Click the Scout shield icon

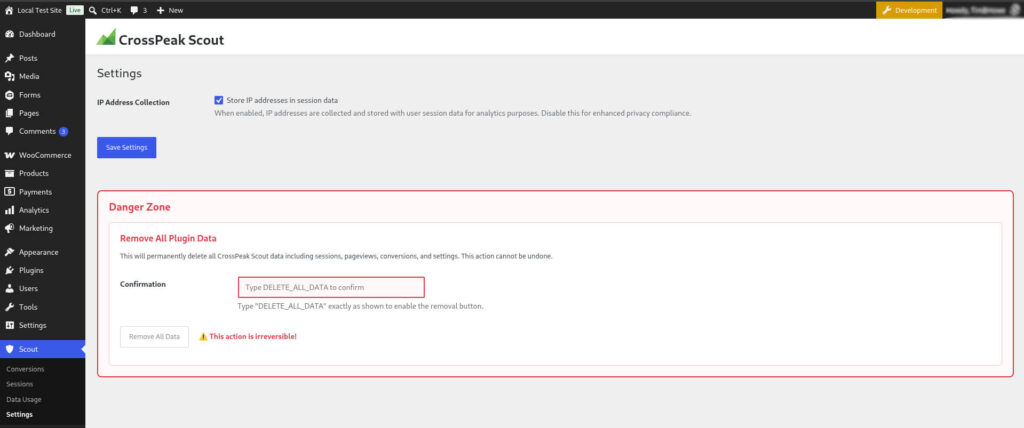tap(9, 349)
